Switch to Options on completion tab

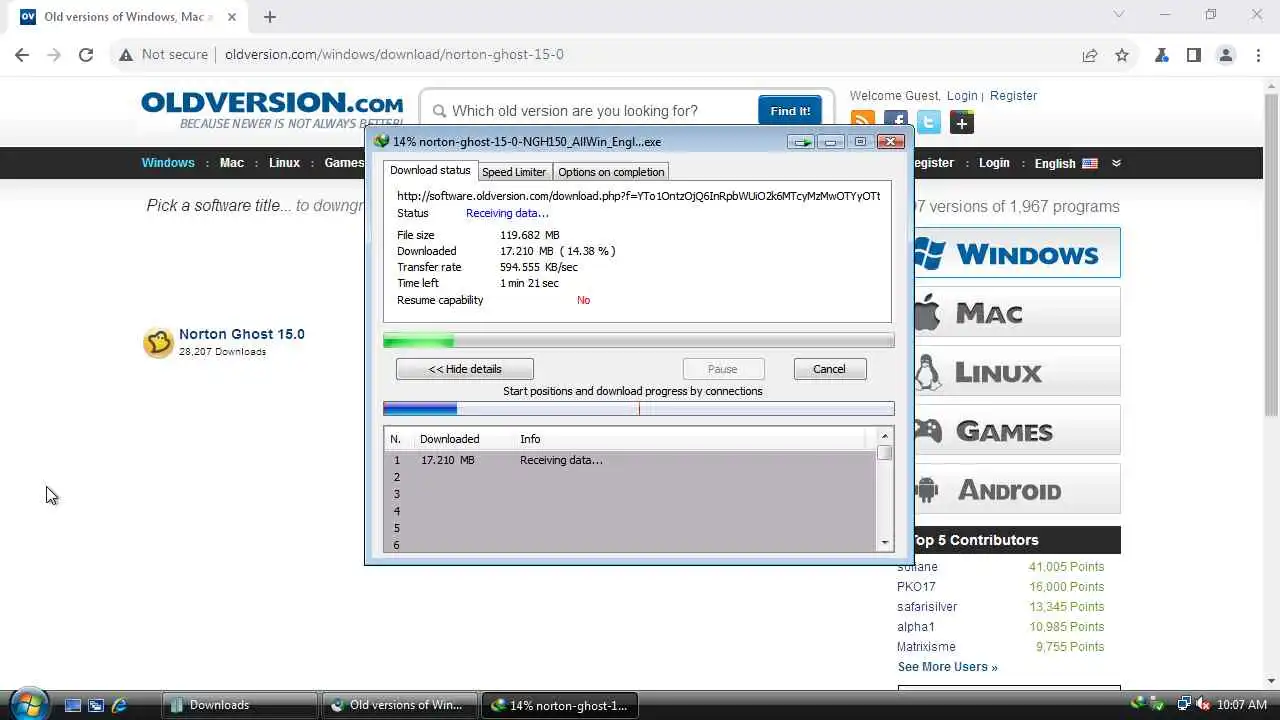[x=611, y=172]
